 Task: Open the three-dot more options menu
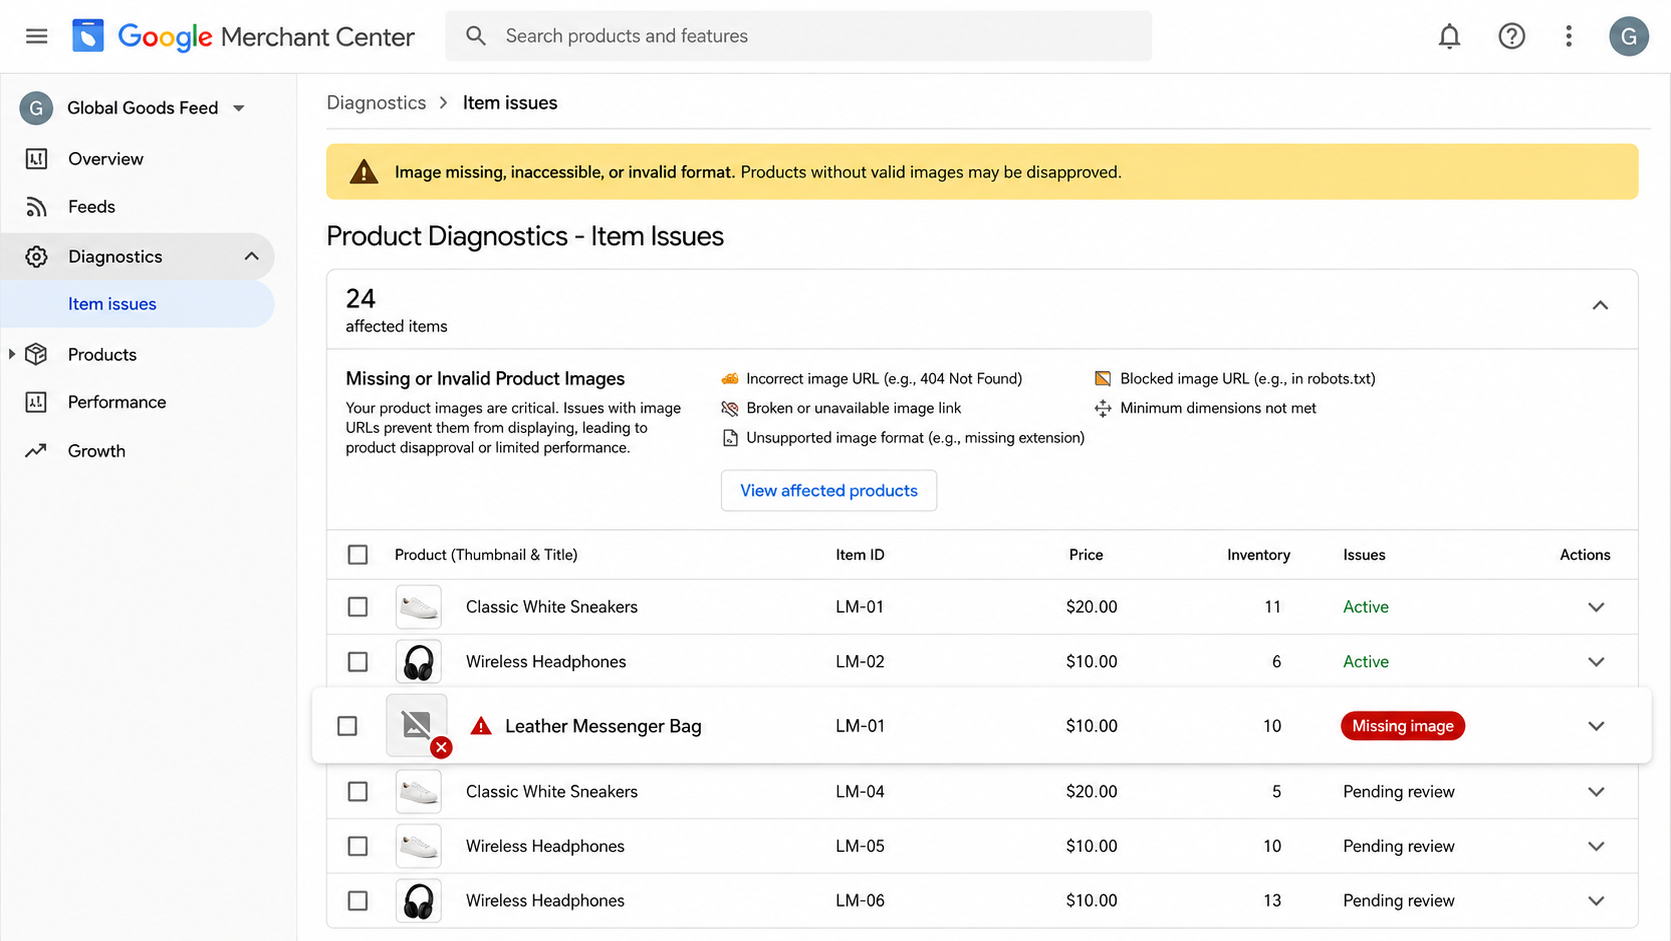point(1568,36)
